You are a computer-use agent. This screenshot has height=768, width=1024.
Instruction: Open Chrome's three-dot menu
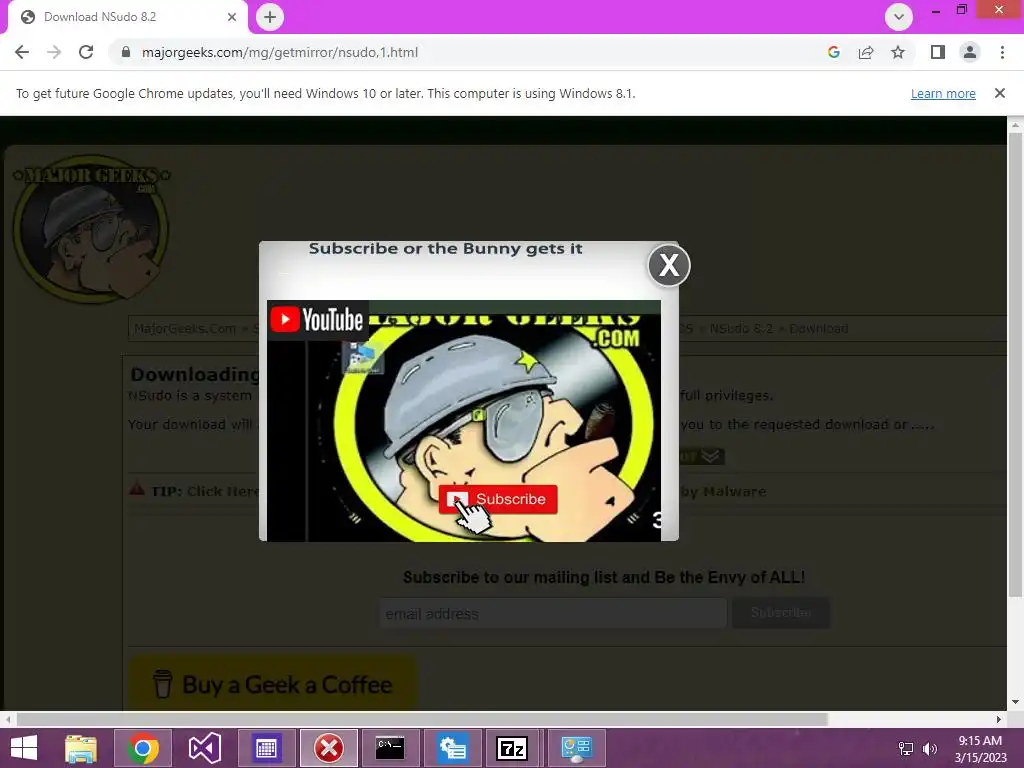[x=1002, y=52]
